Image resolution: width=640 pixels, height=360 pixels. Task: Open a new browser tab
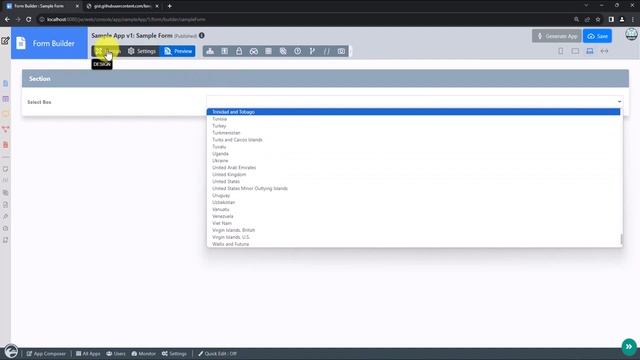[169, 6]
